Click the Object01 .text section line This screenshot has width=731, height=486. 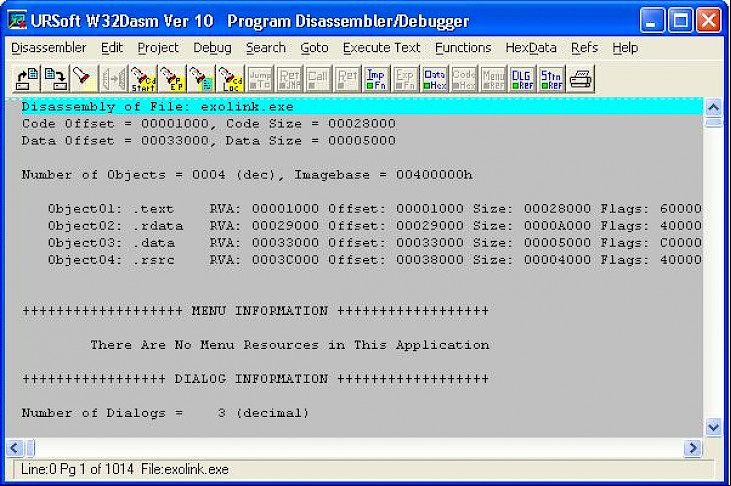coord(374,208)
